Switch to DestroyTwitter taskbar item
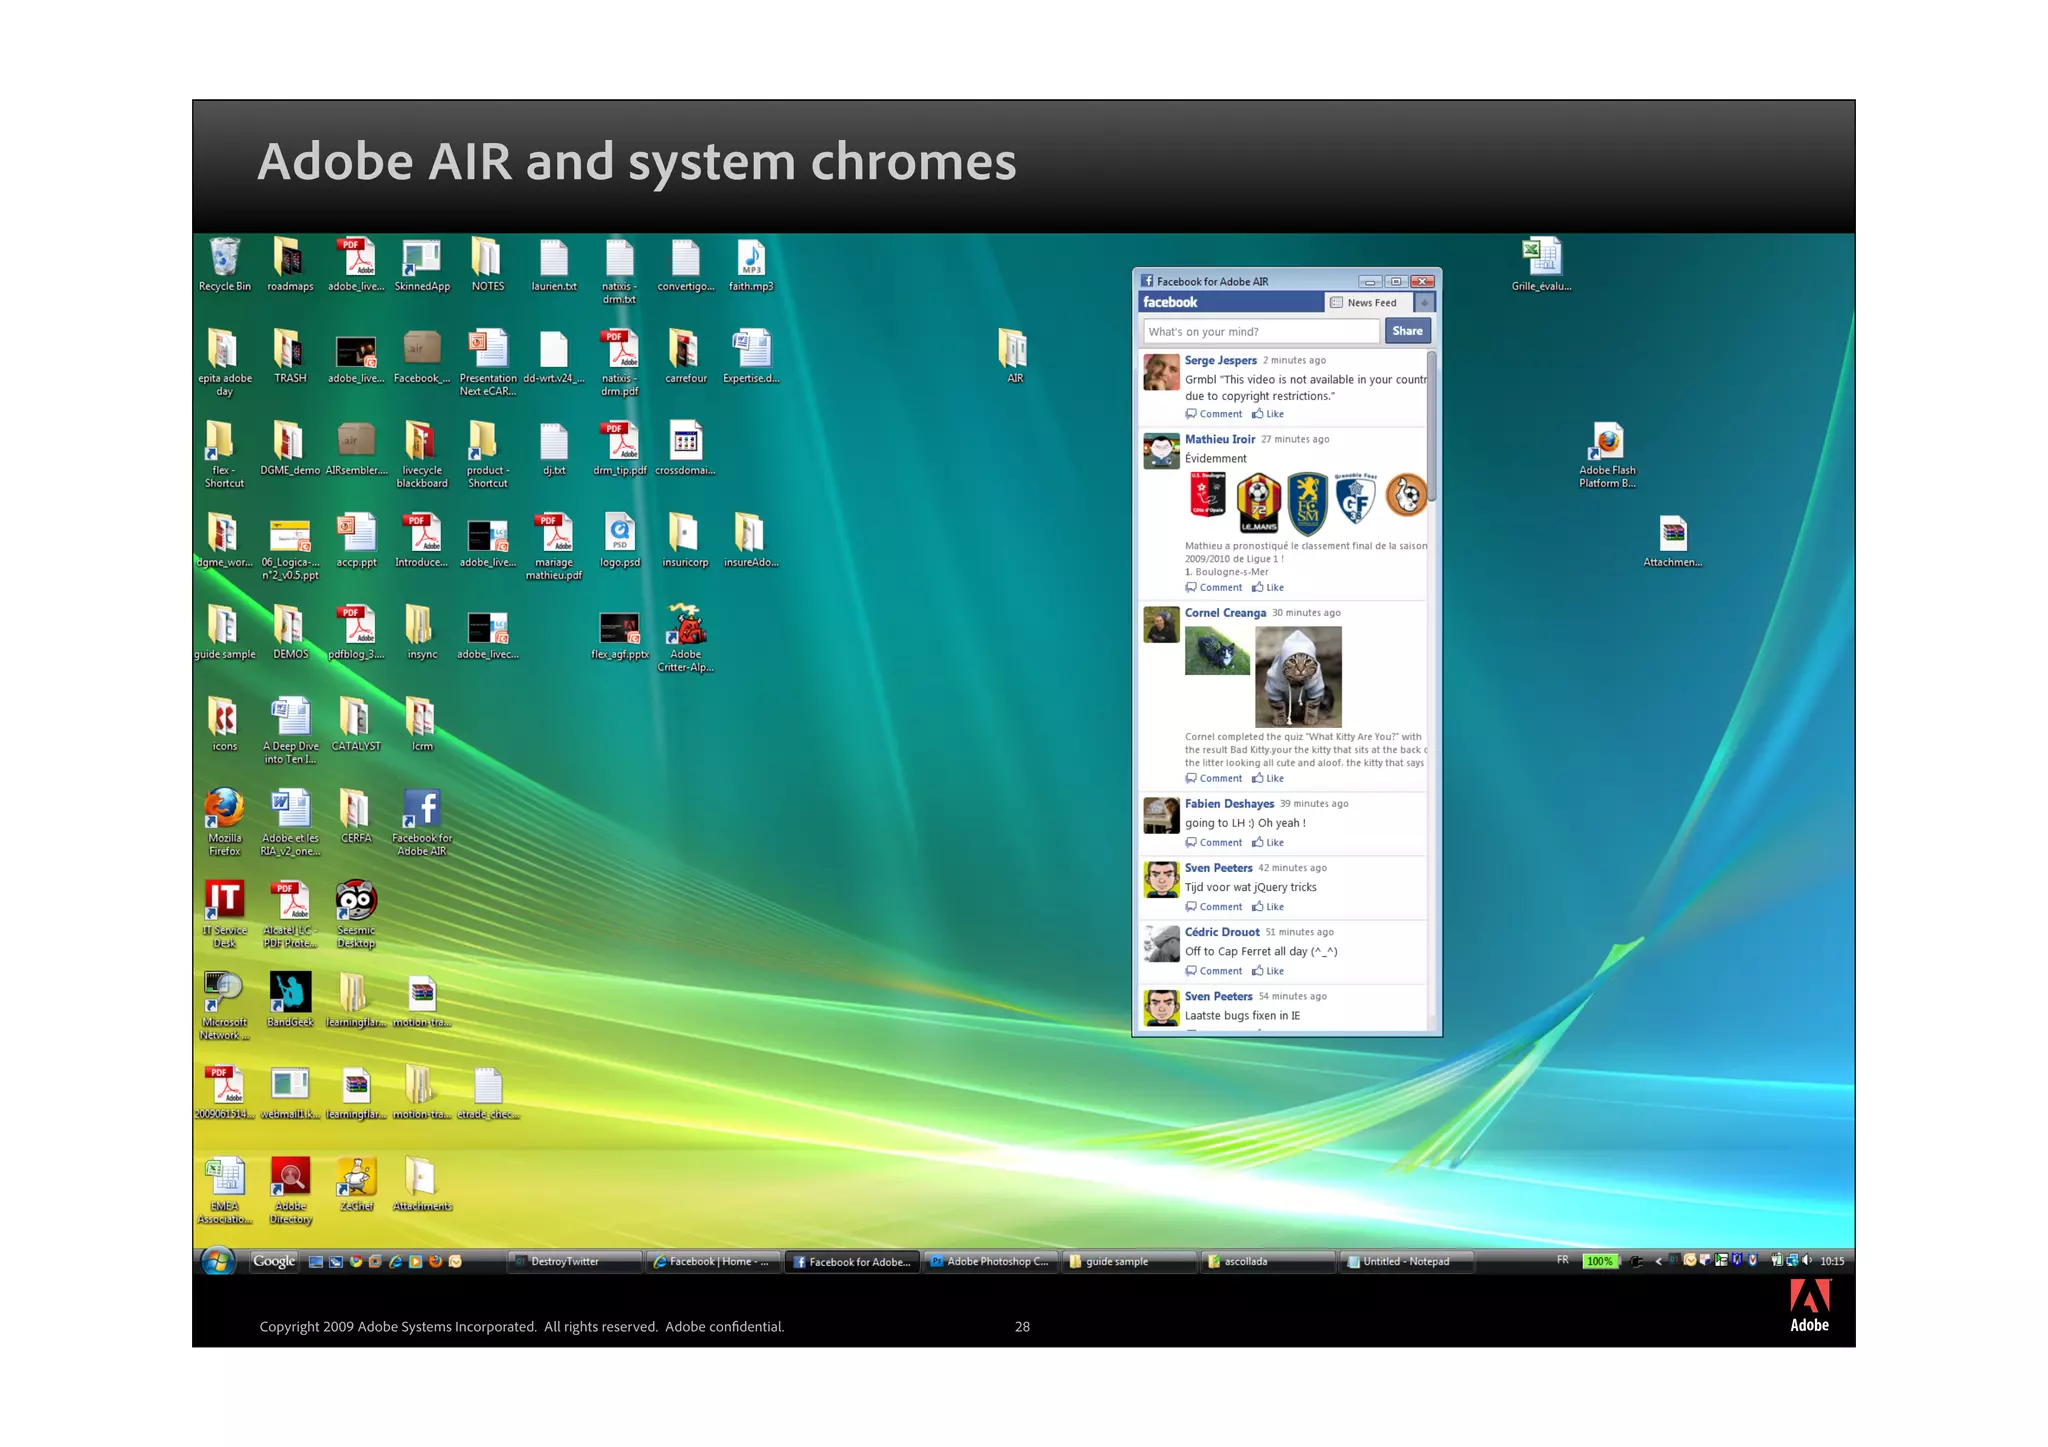This screenshot has height=1447, width=2048. point(575,1261)
